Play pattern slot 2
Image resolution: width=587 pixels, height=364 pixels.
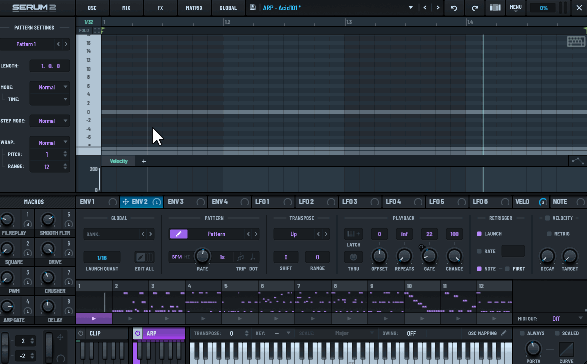click(x=130, y=319)
